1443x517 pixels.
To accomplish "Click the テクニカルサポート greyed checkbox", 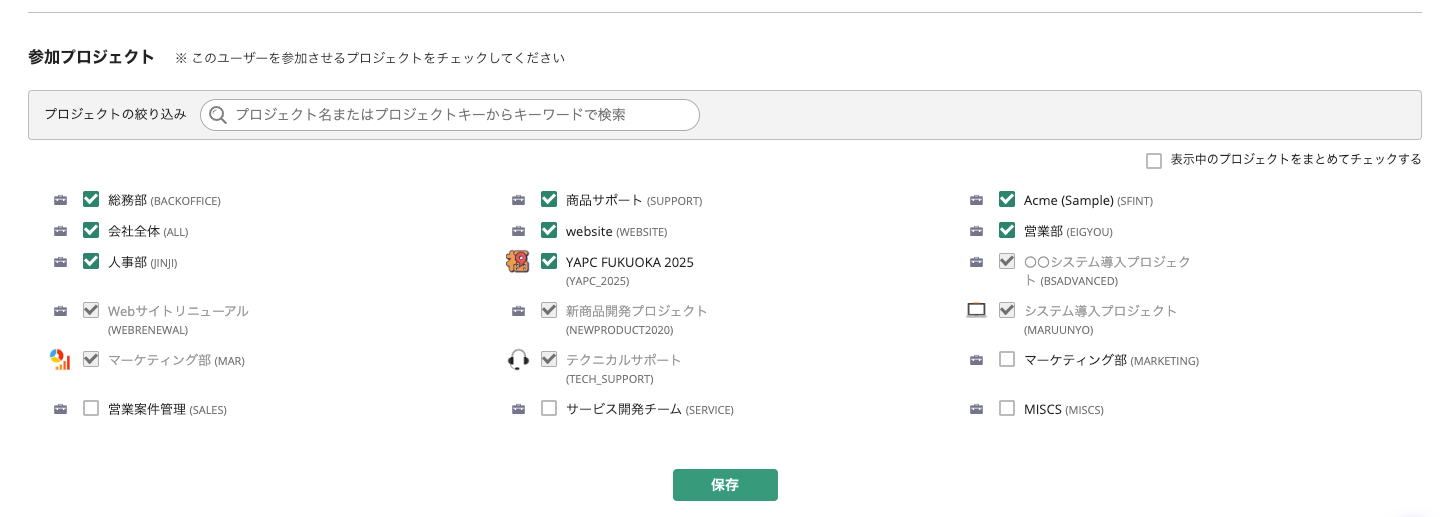I will pyautogui.click(x=549, y=359).
